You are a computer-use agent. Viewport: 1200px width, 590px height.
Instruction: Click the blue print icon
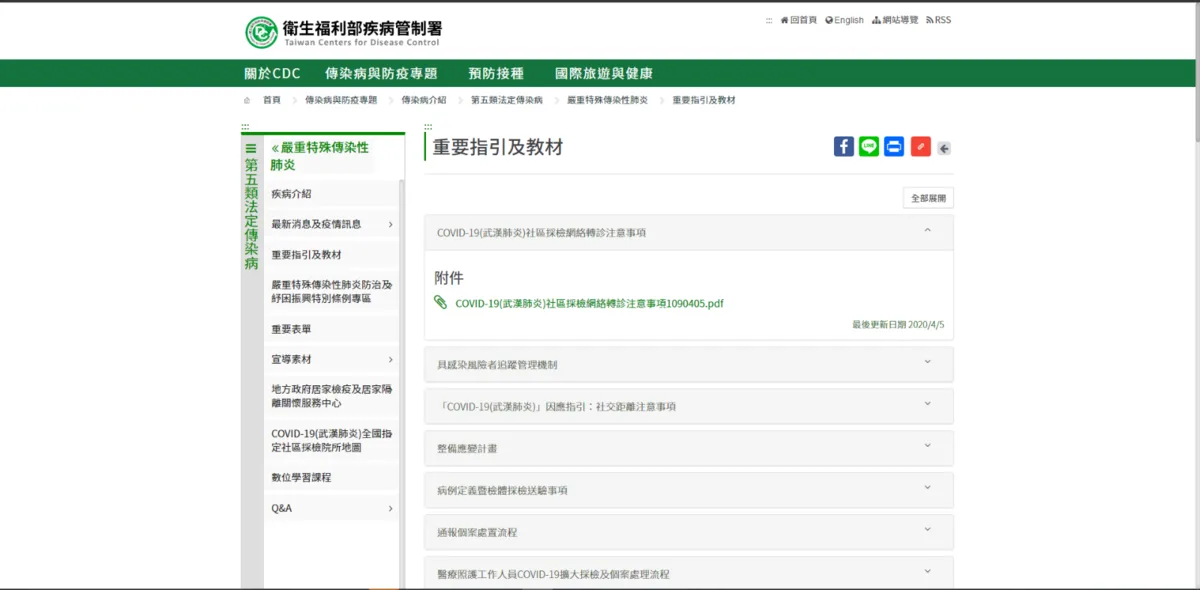(x=895, y=147)
